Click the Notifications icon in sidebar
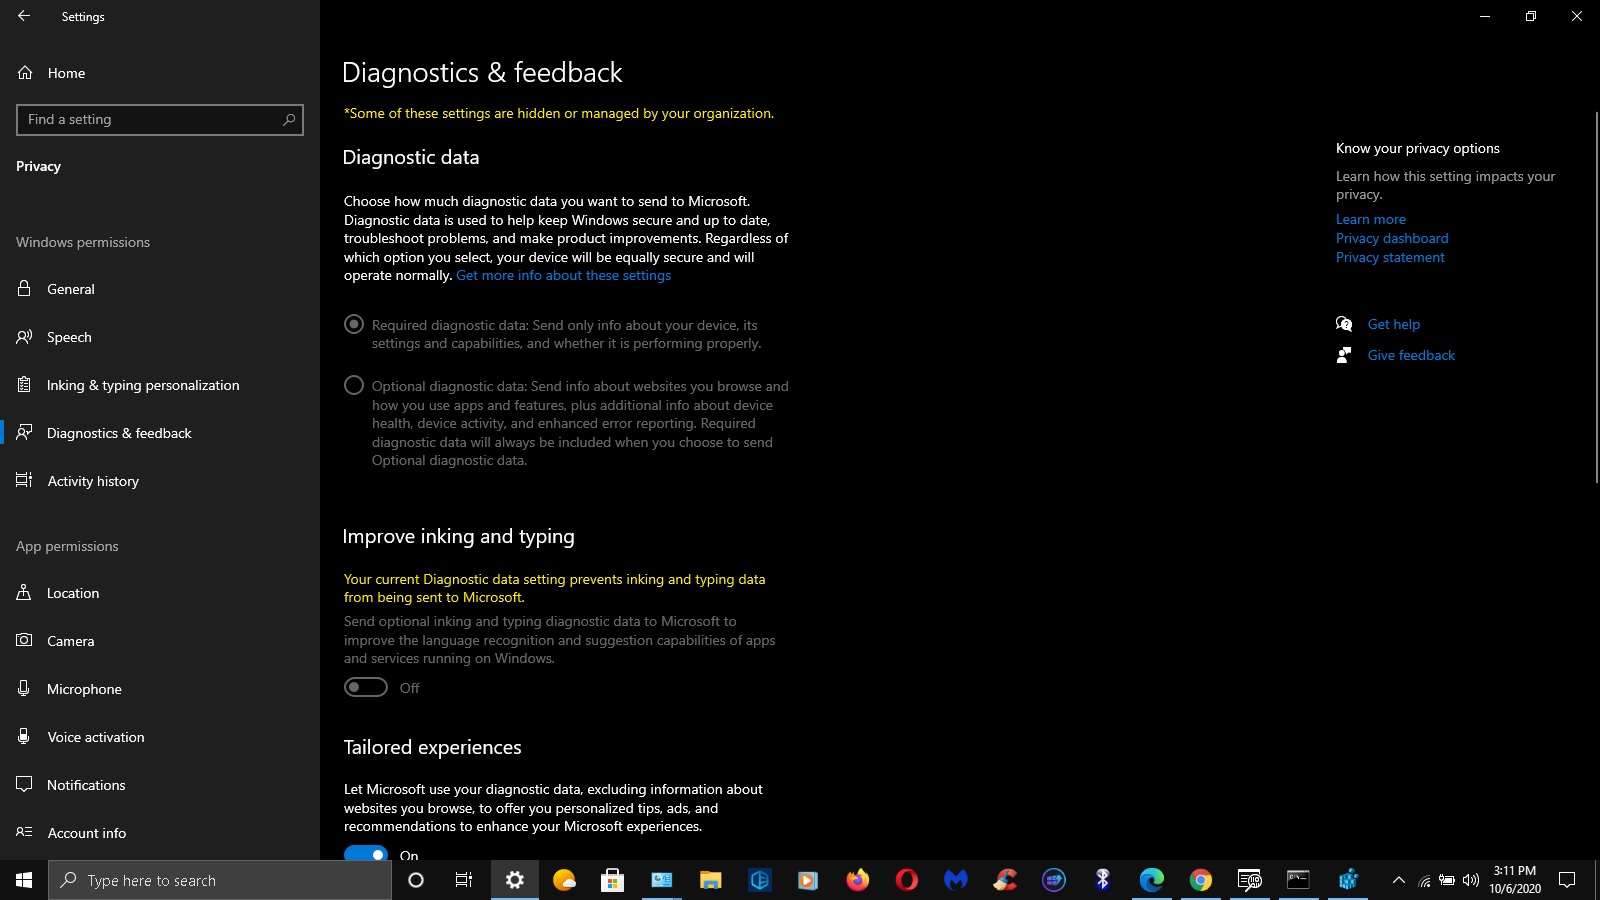Image resolution: width=1600 pixels, height=900 pixels. click(24, 784)
